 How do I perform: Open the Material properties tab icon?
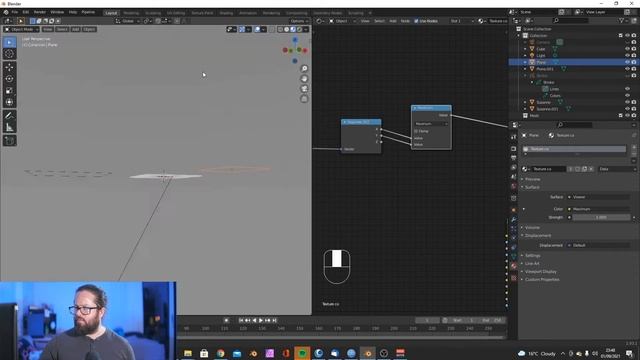pyautogui.click(x=513, y=266)
